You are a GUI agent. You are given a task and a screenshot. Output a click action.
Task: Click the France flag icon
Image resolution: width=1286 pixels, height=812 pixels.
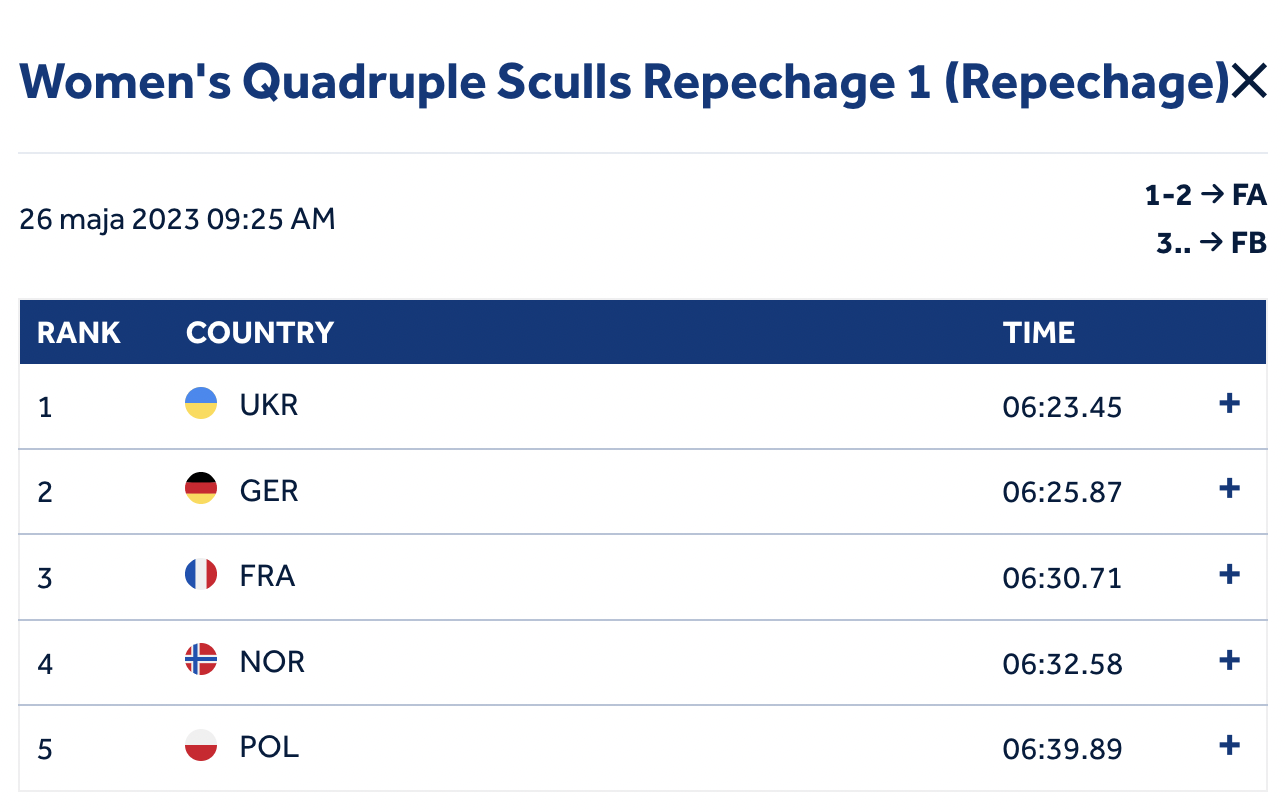201,574
